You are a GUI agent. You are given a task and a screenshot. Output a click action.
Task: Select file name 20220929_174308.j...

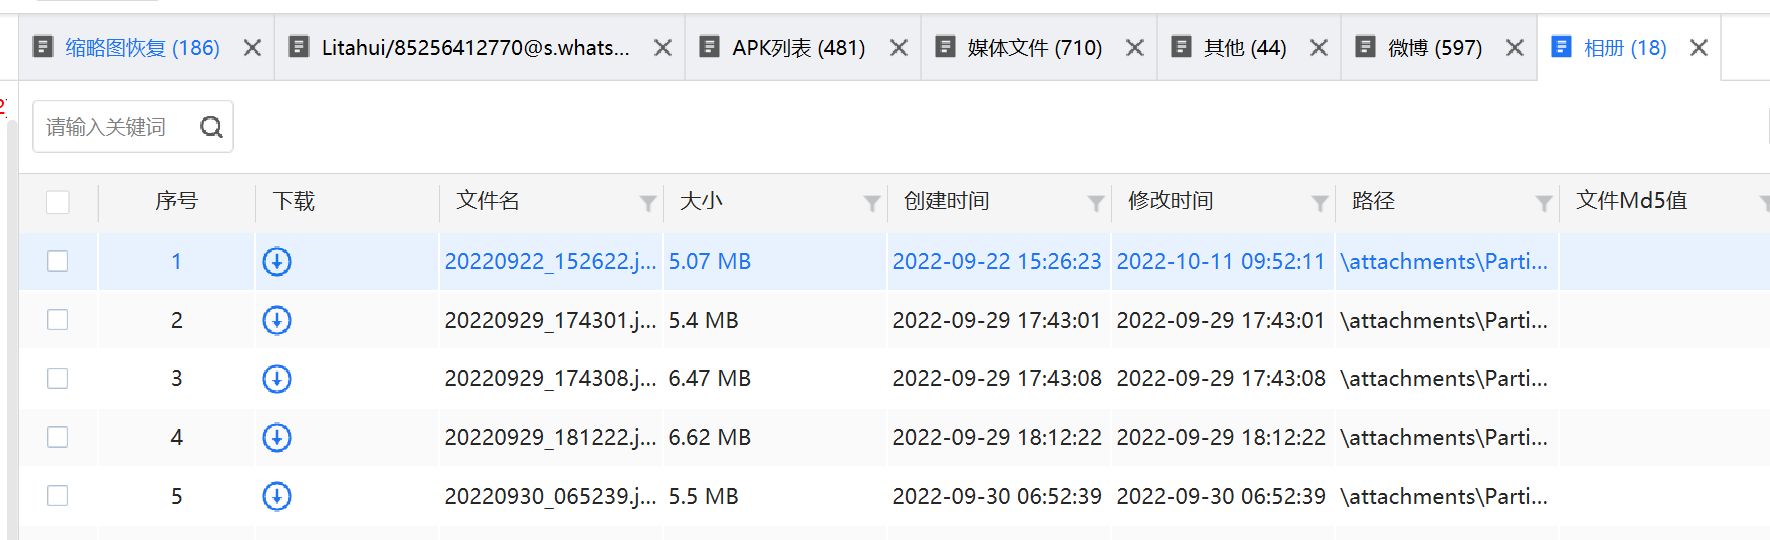550,378
